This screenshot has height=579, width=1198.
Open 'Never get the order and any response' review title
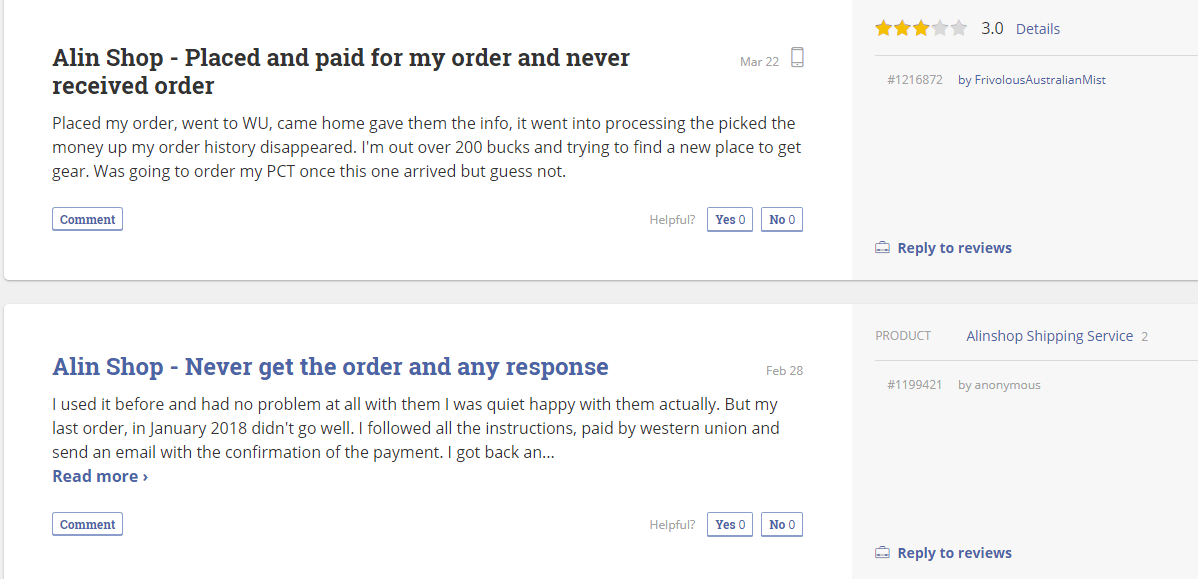(x=330, y=367)
